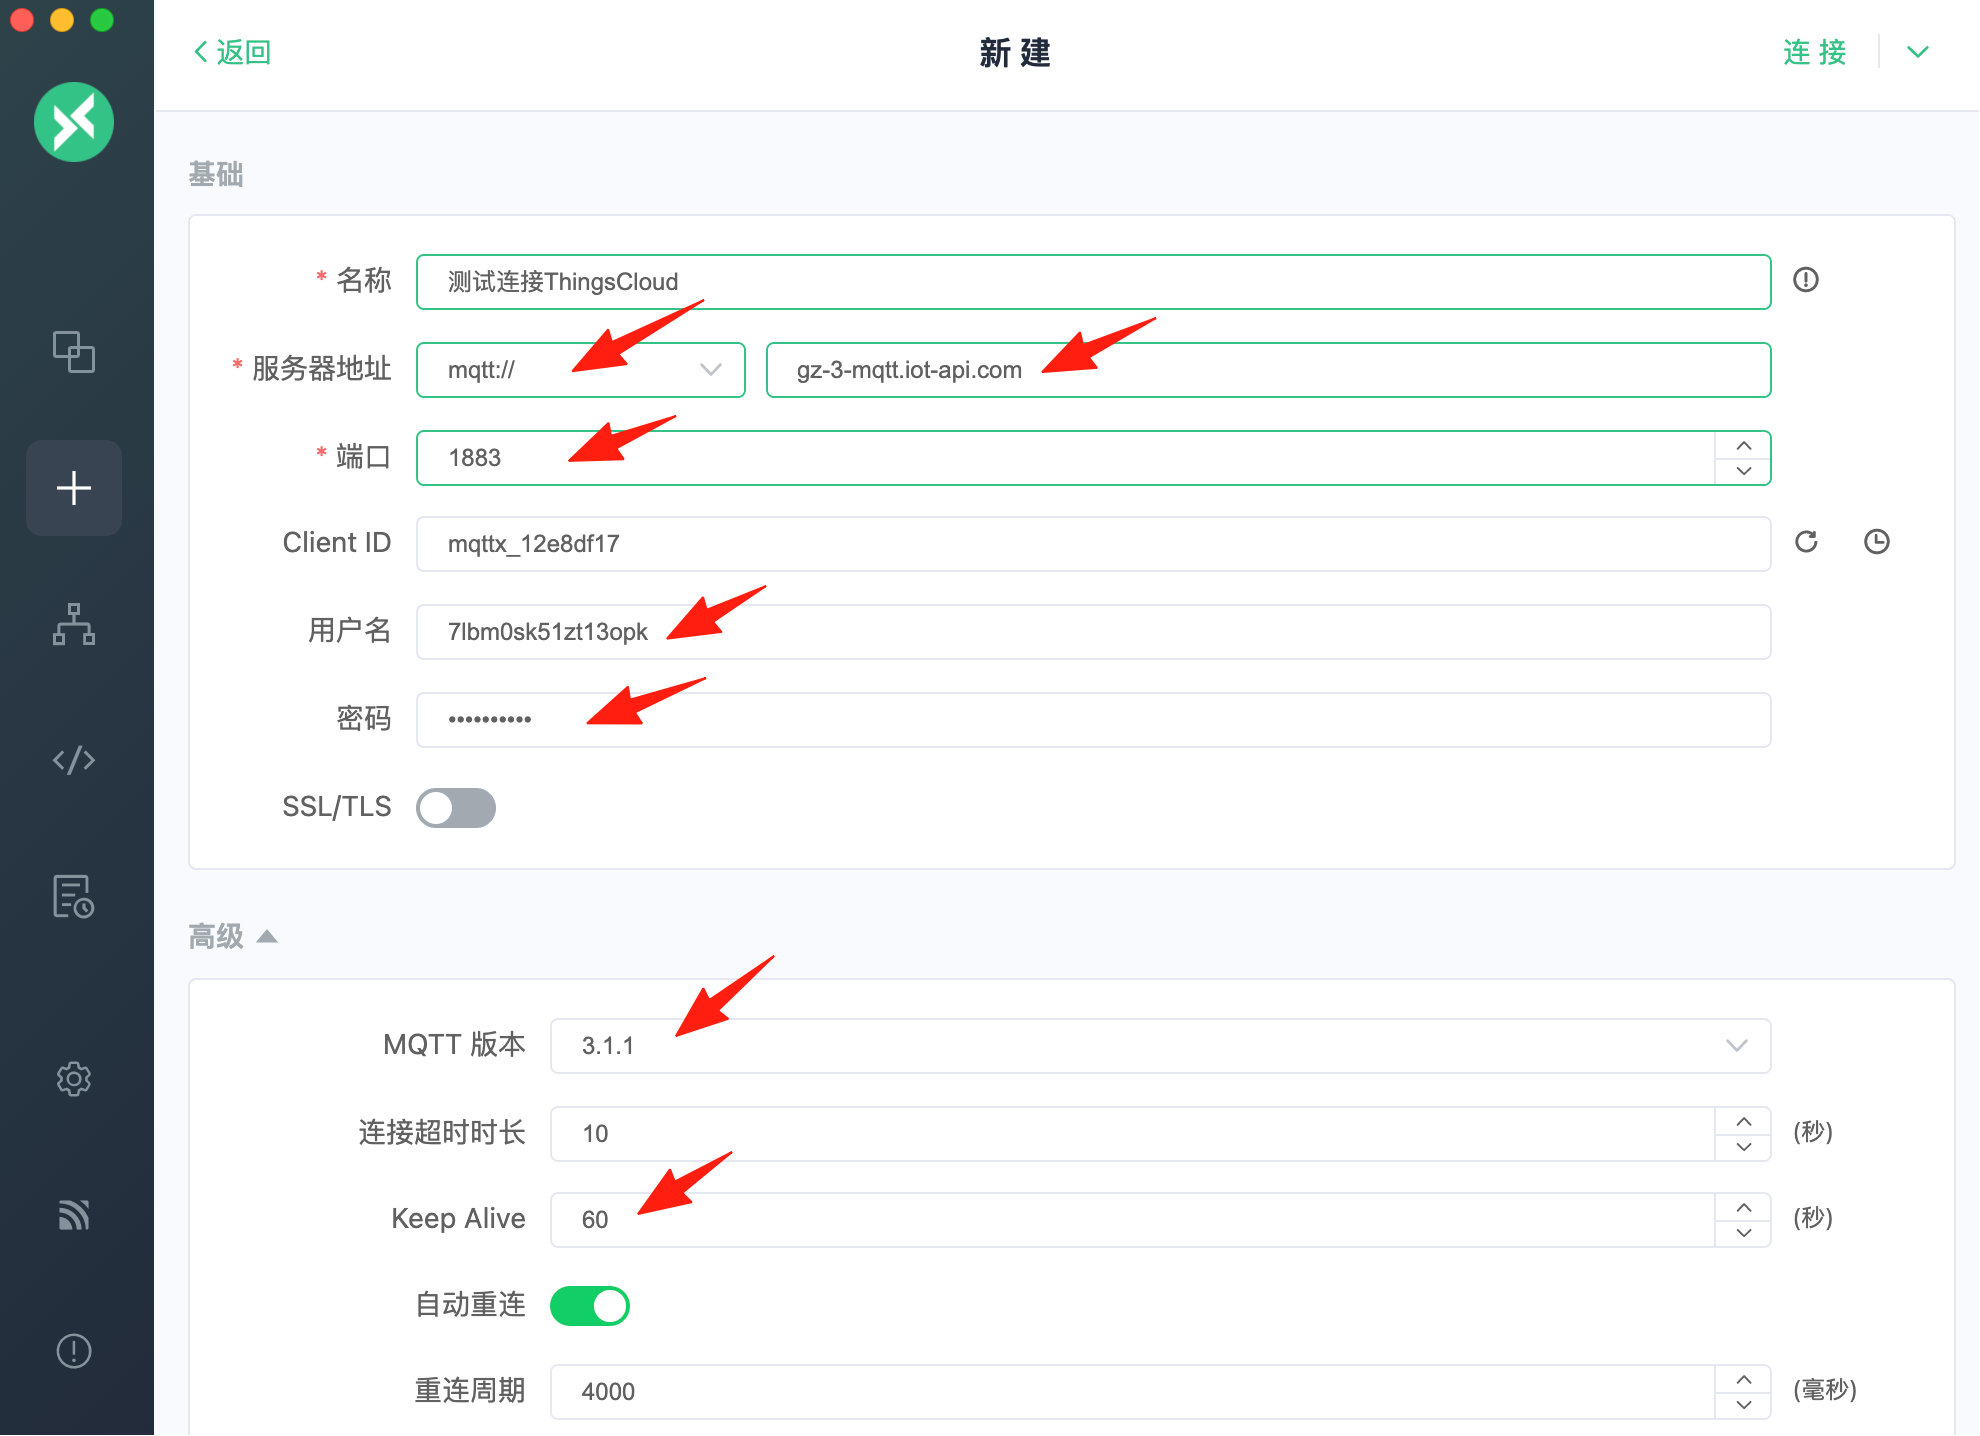Click the macOS close window button
The image size is (1980, 1436).
click(22, 20)
